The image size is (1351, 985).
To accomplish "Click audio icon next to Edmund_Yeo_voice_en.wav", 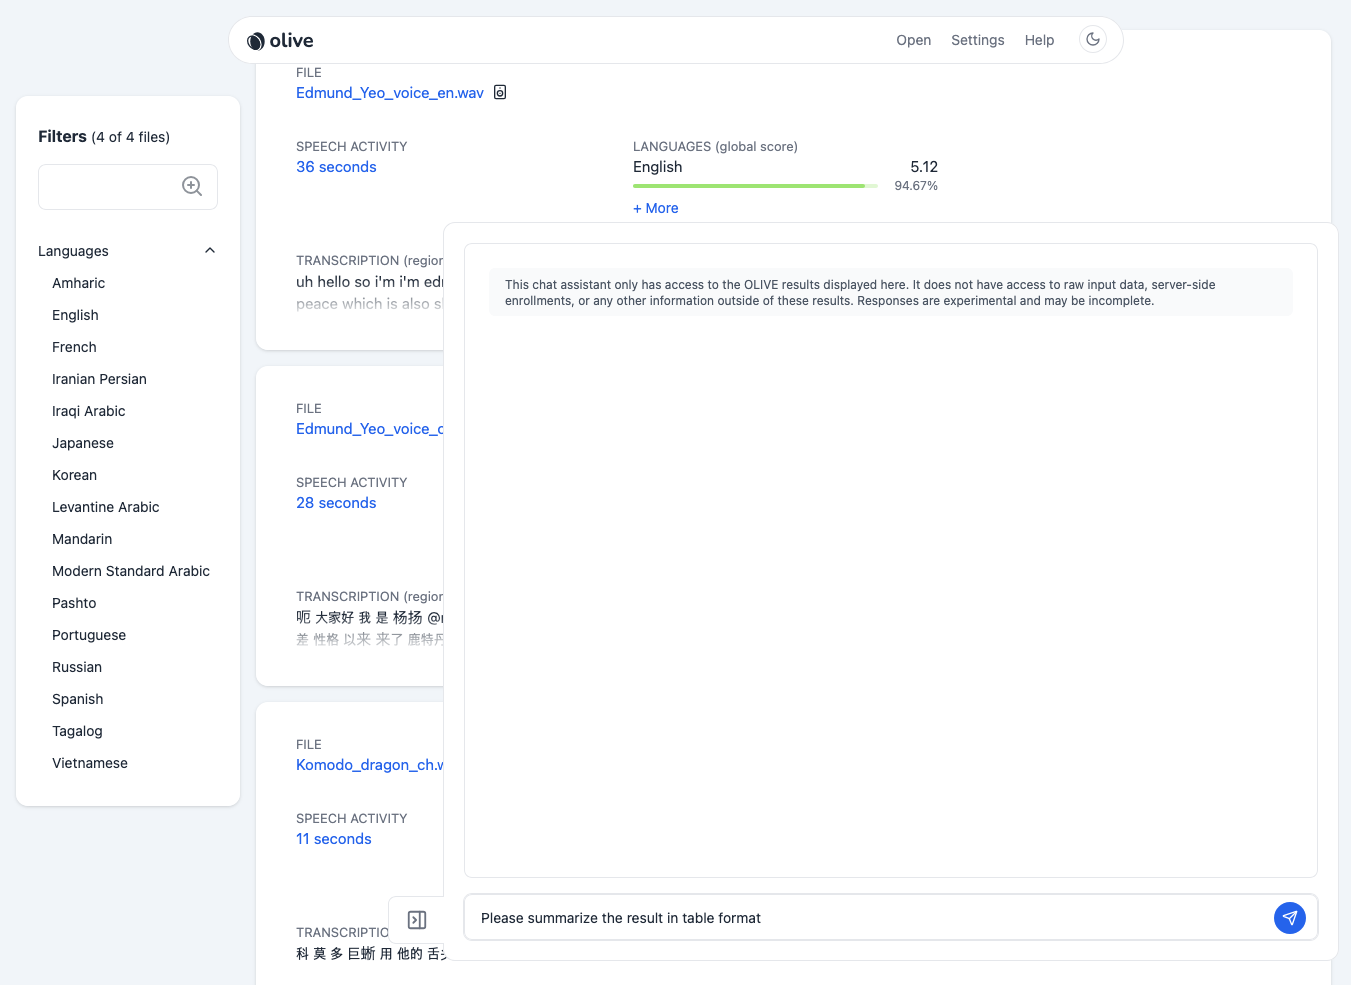I will (x=500, y=93).
